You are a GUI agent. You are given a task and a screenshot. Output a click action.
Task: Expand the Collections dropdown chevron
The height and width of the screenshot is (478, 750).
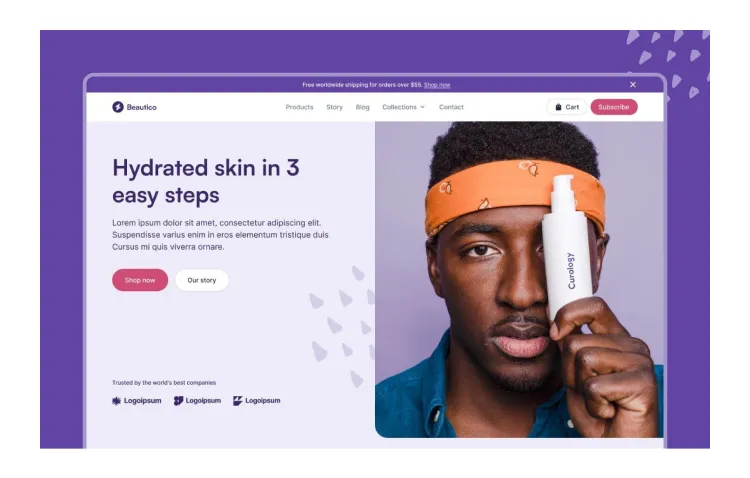point(422,107)
